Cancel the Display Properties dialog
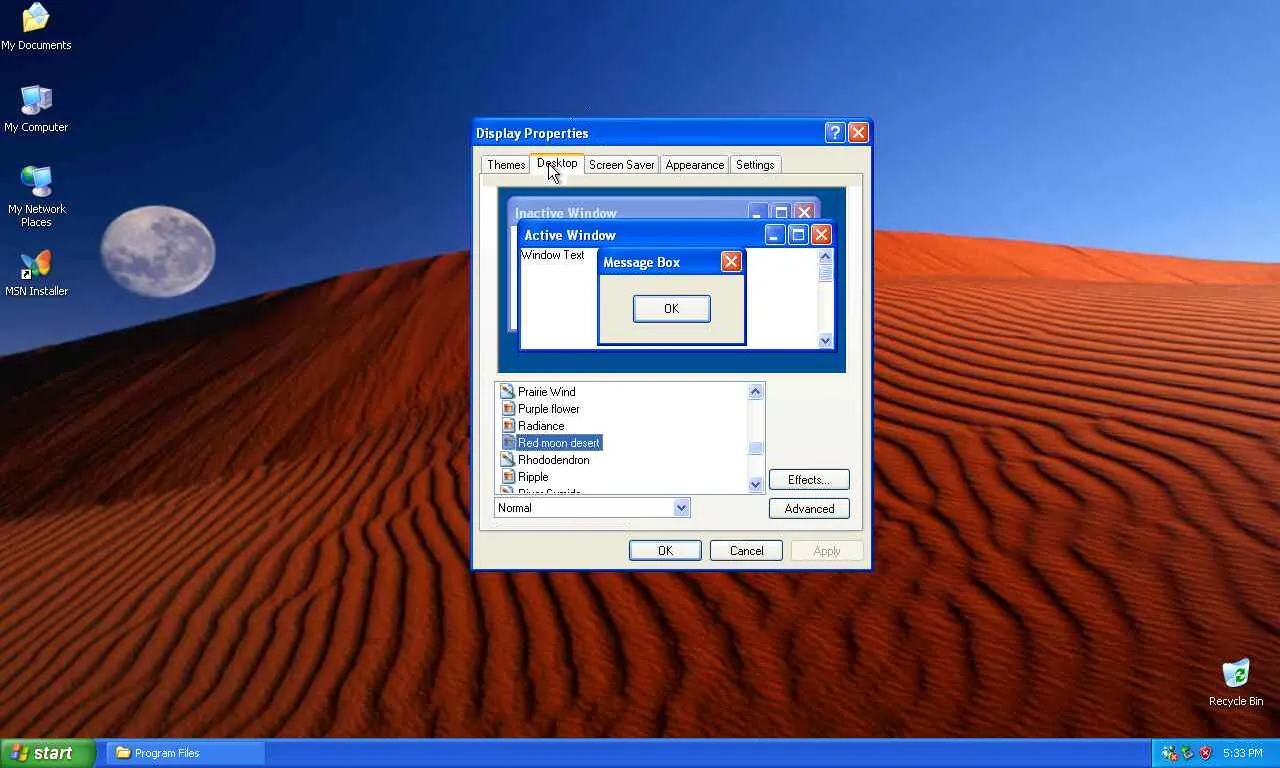This screenshot has height=768, width=1280. click(746, 551)
